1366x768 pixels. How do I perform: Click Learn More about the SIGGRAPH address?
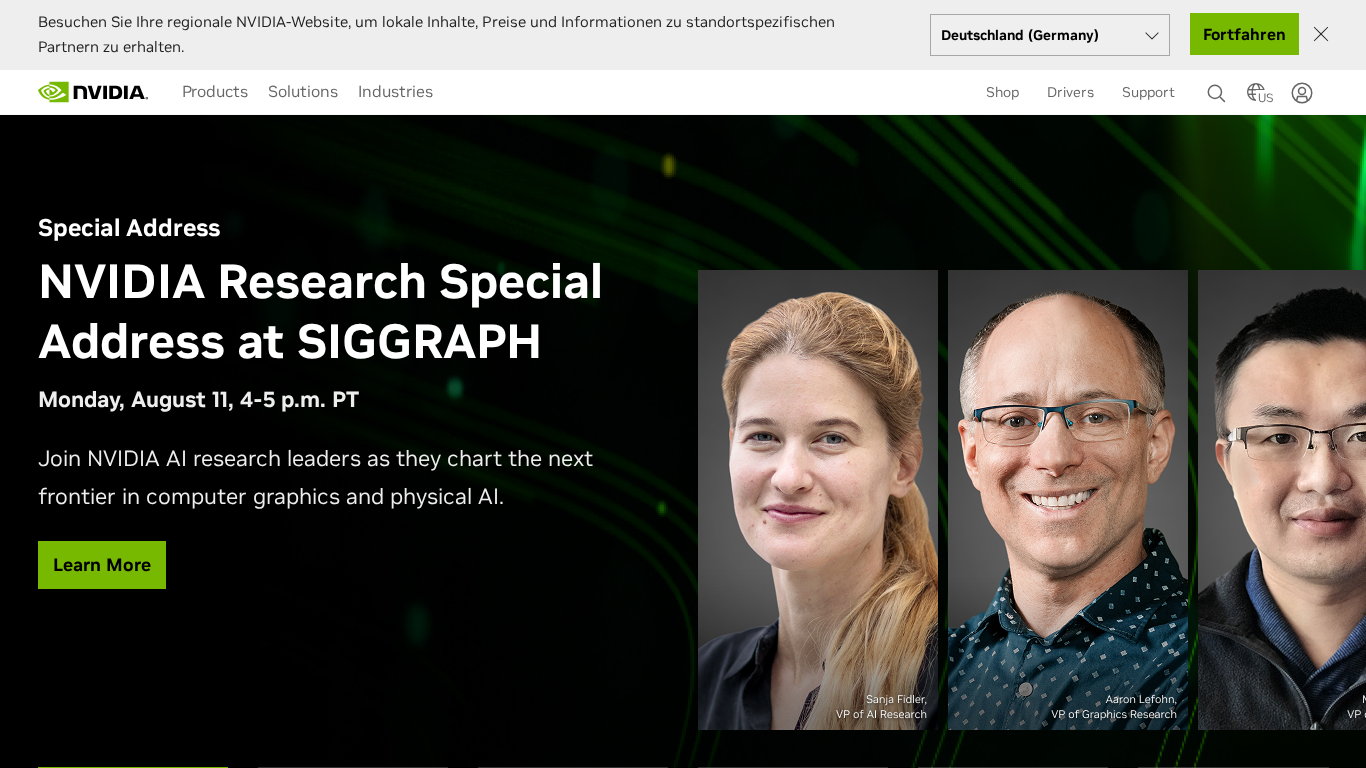(x=101, y=564)
